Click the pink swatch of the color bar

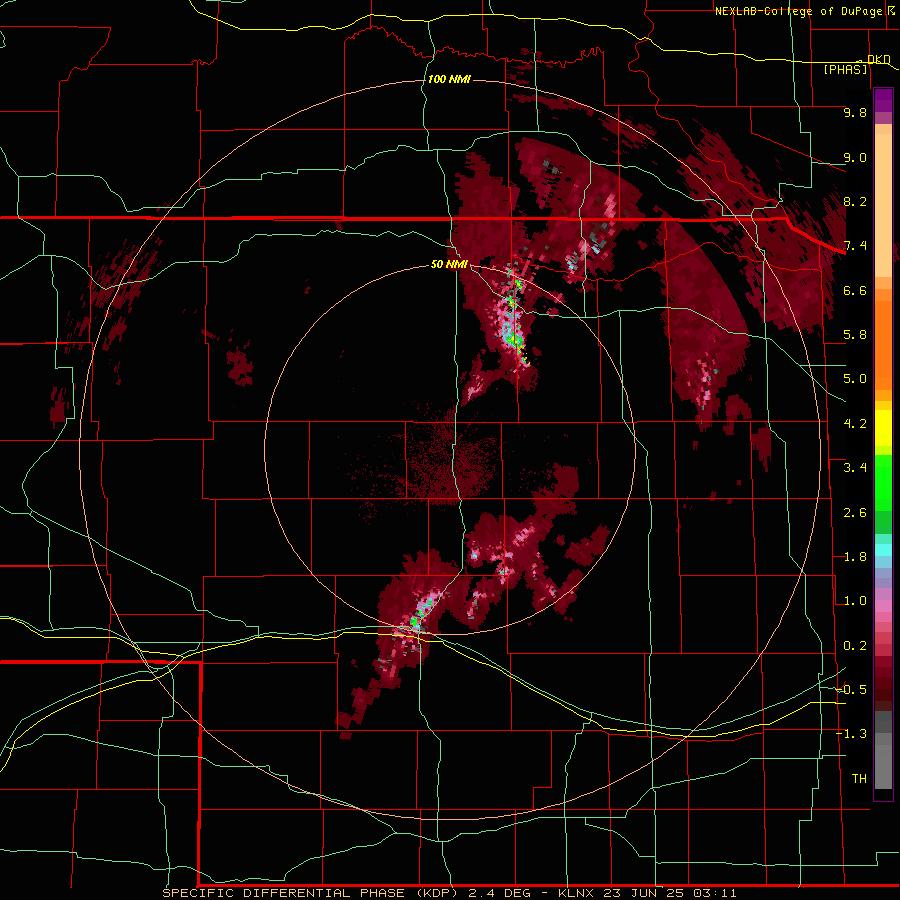(x=883, y=606)
